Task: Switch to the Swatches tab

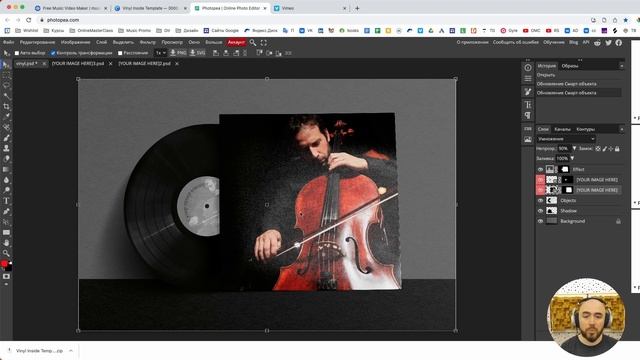Action: (x=570, y=66)
